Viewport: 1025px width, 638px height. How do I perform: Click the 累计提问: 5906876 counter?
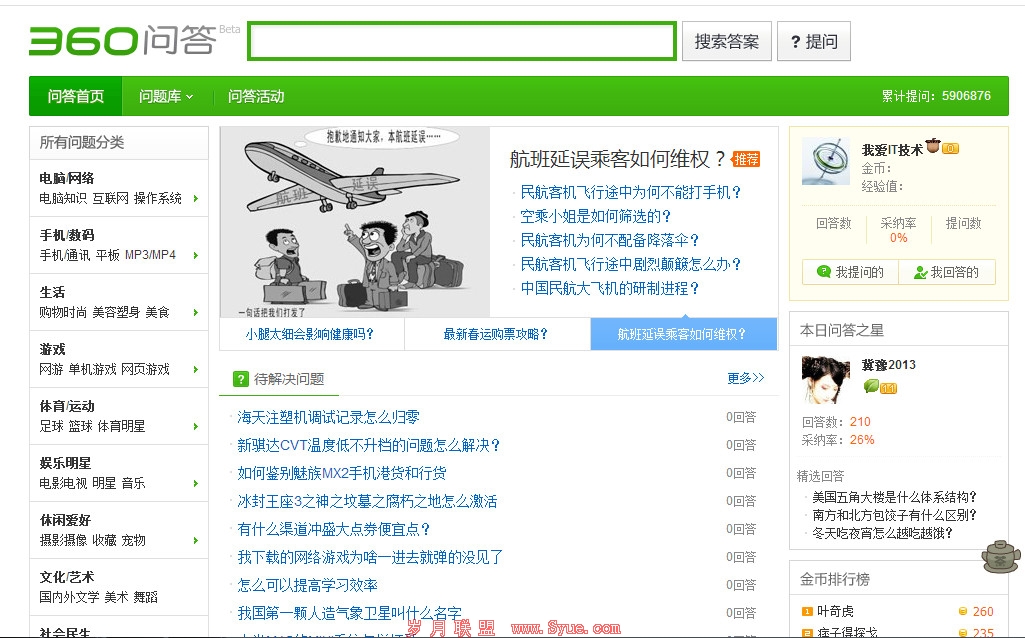[x=936, y=96]
